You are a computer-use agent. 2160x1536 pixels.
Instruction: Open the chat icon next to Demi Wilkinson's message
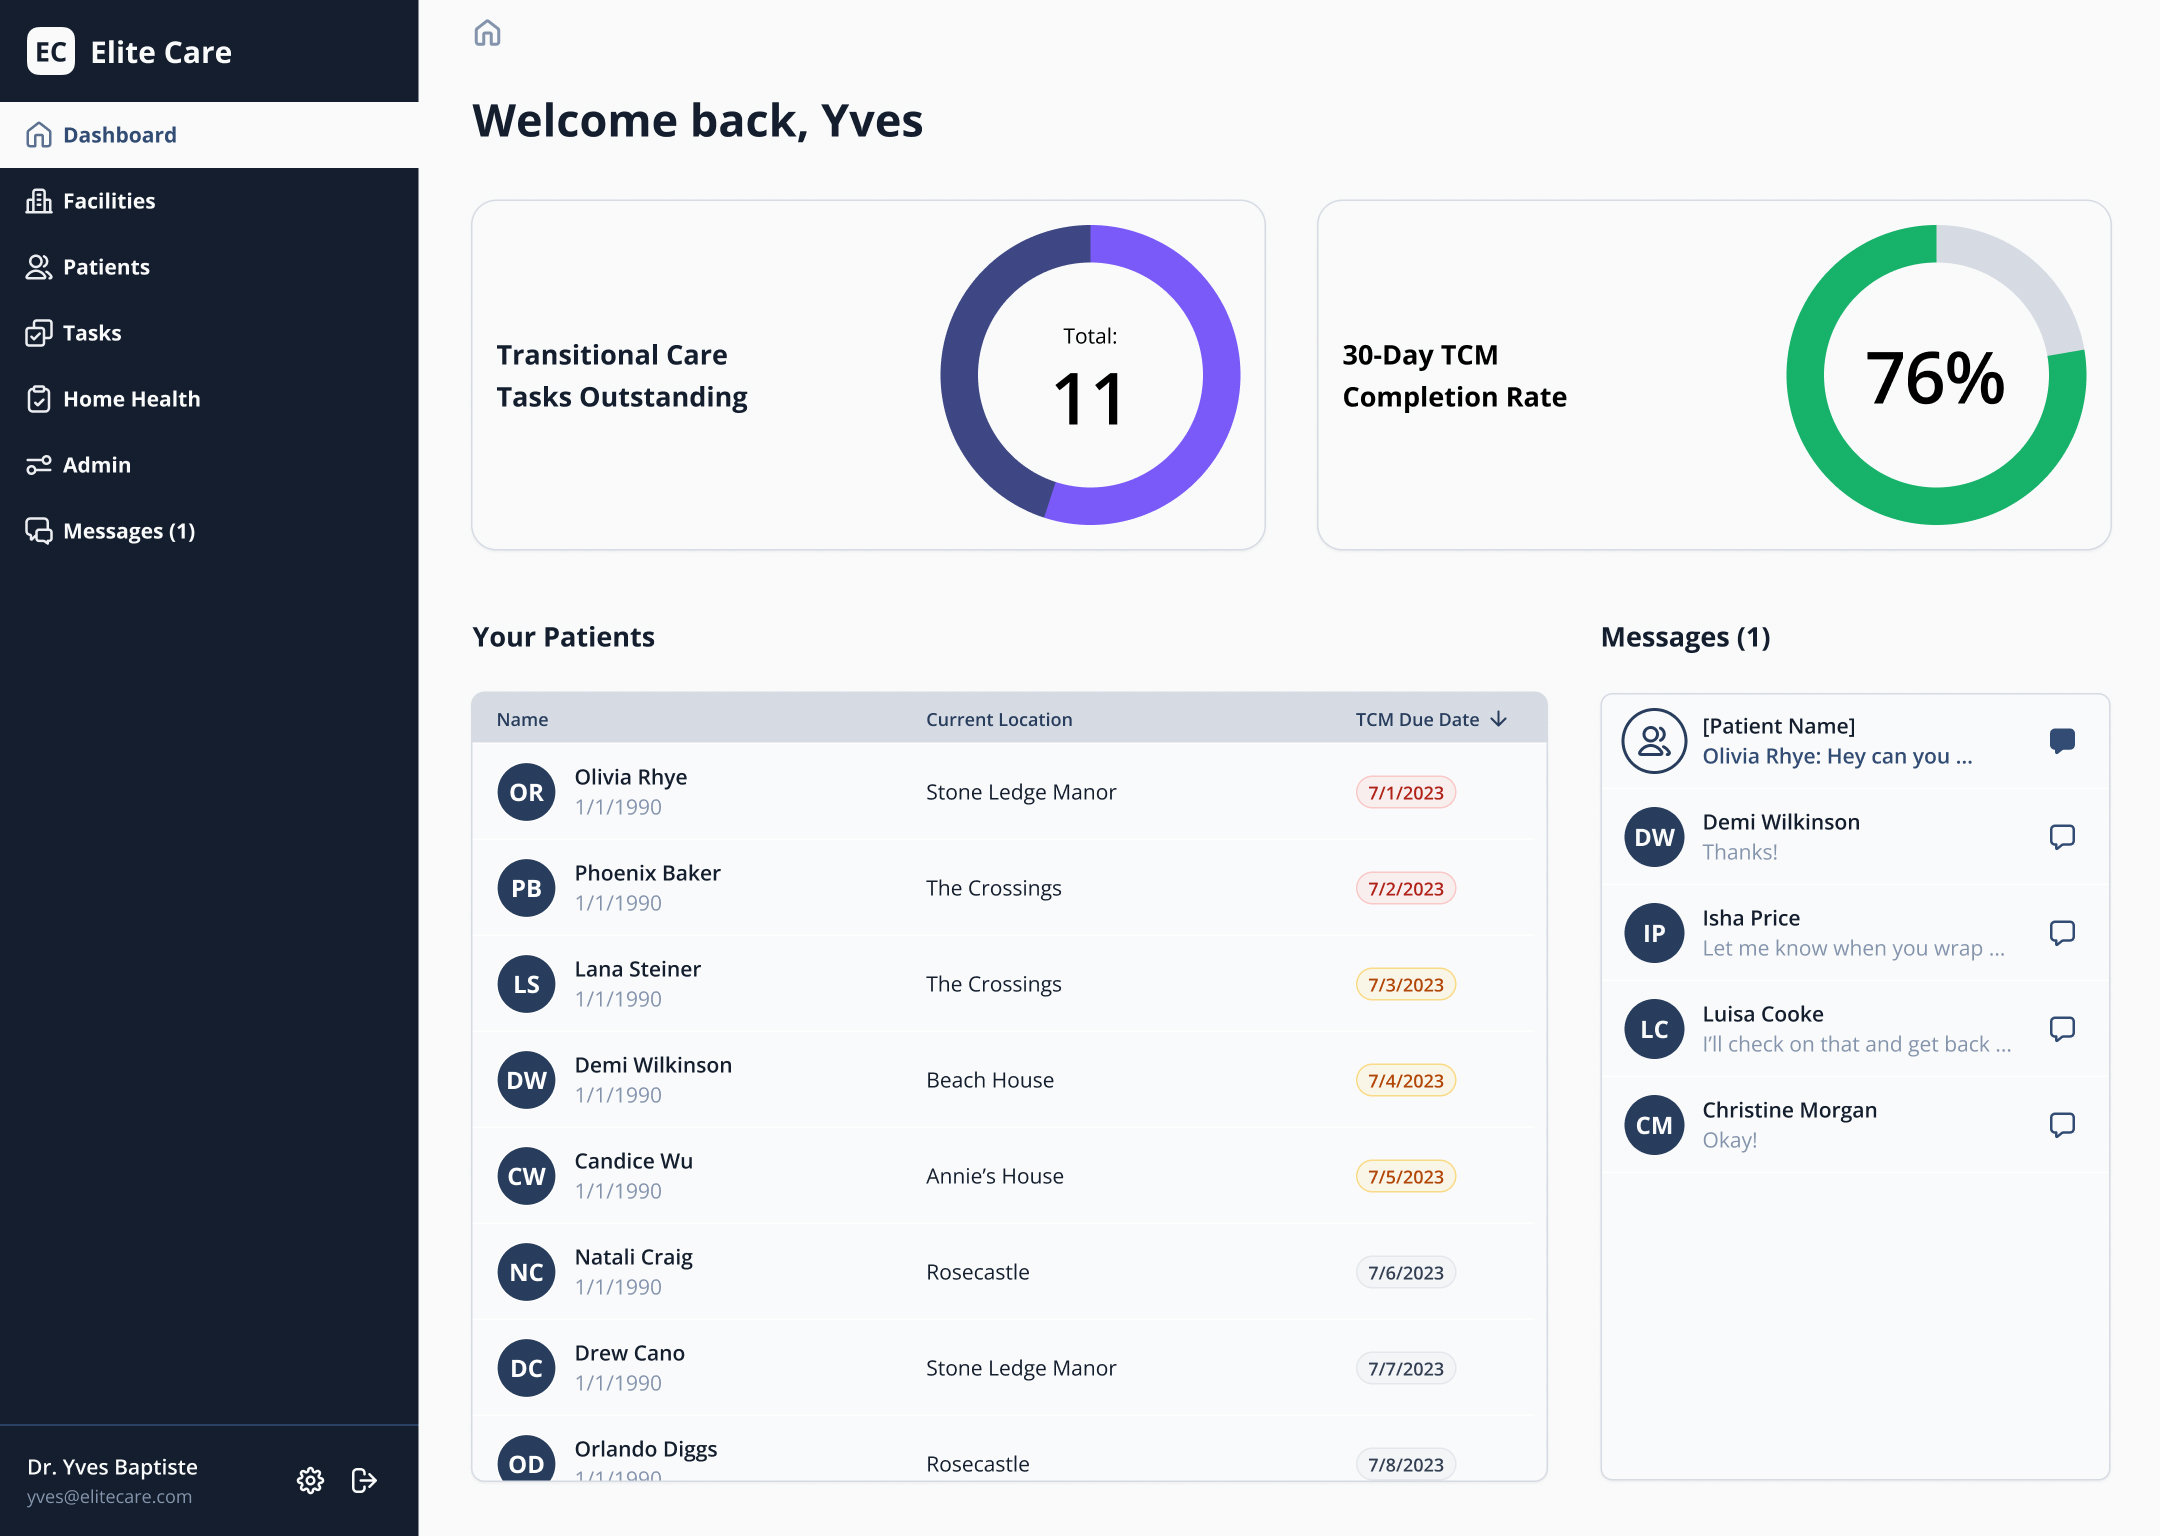pos(2062,837)
